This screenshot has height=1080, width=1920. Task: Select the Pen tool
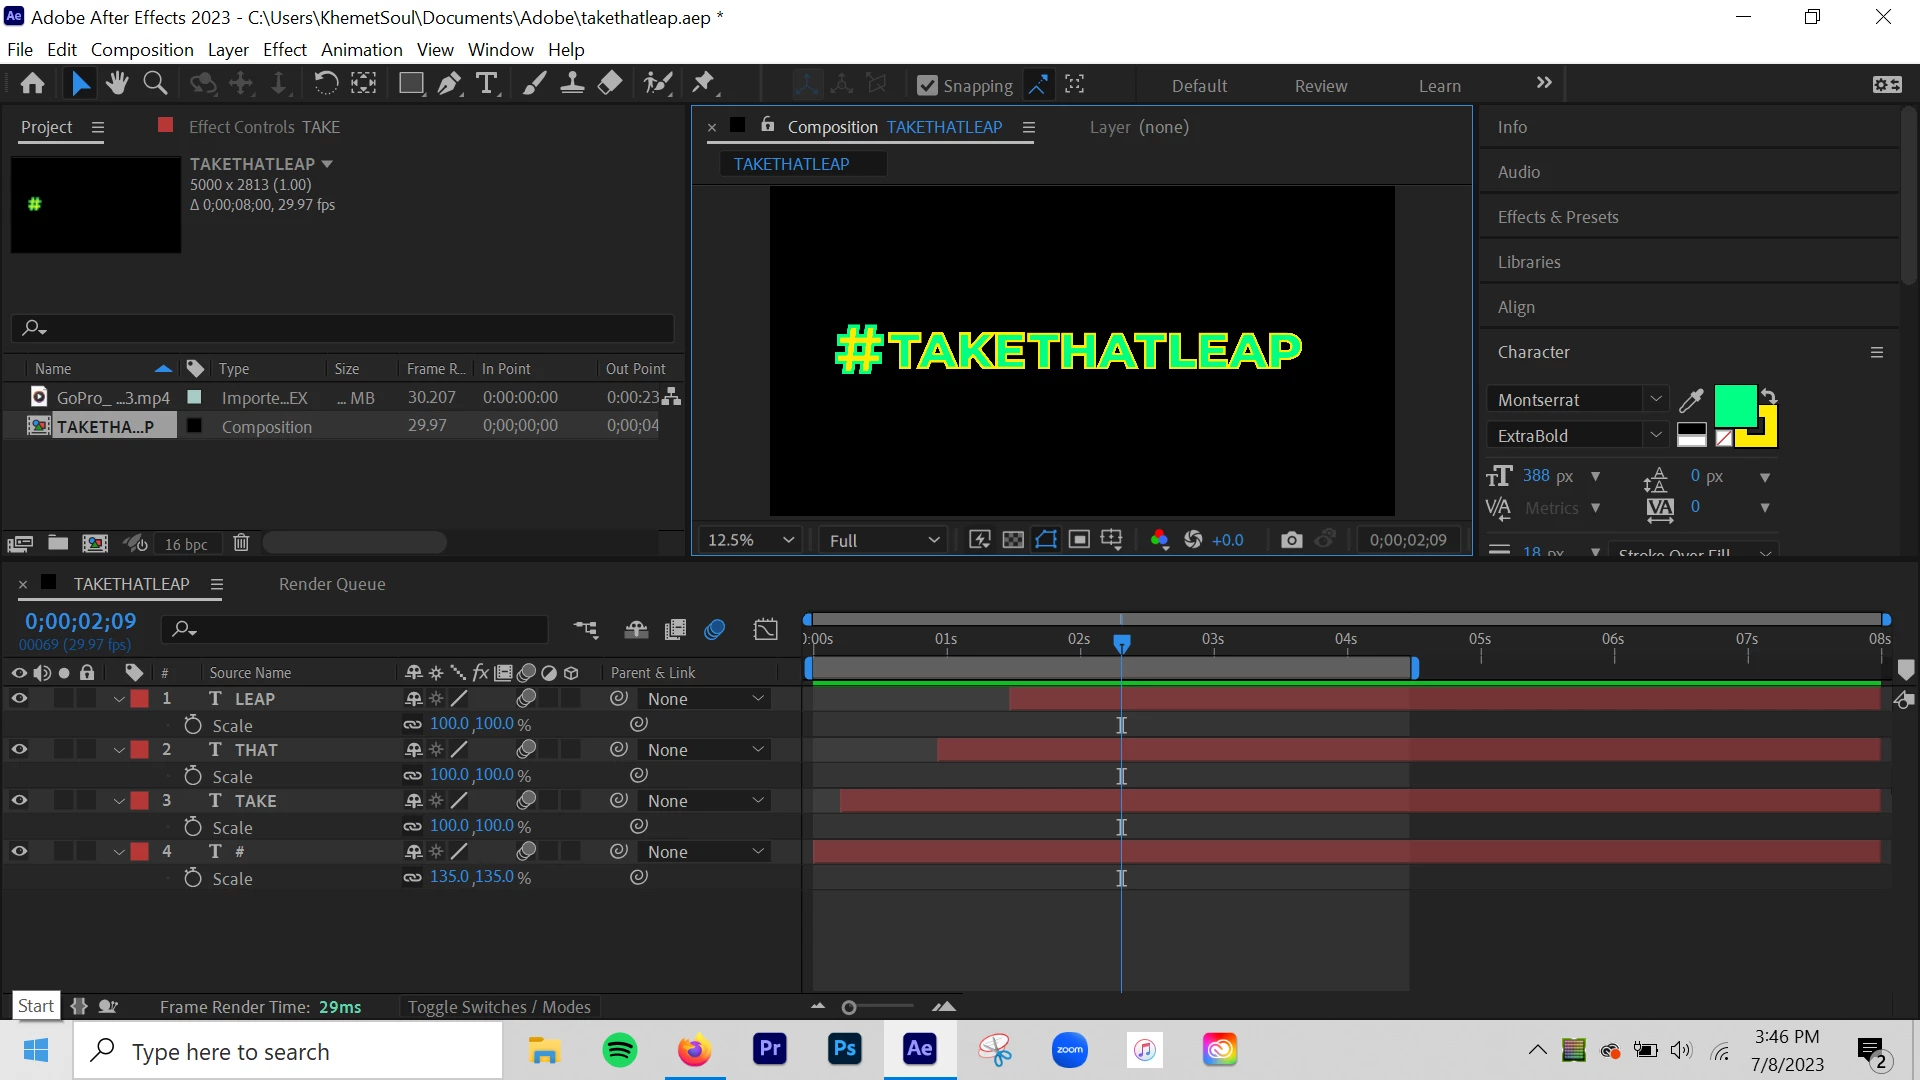click(x=449, y=84)
